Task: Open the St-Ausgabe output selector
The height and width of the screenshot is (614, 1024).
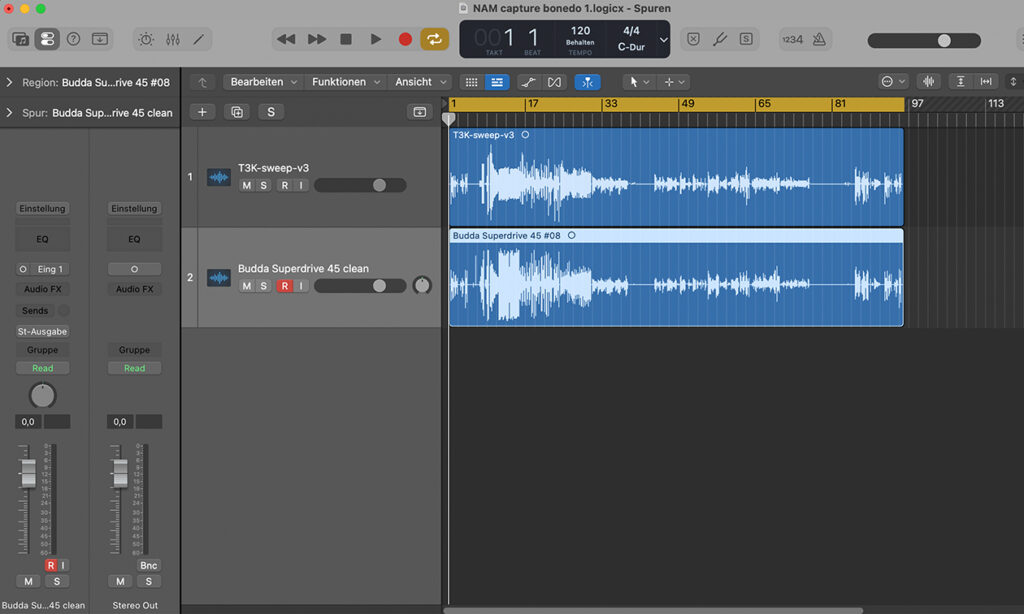Action: 42,331
